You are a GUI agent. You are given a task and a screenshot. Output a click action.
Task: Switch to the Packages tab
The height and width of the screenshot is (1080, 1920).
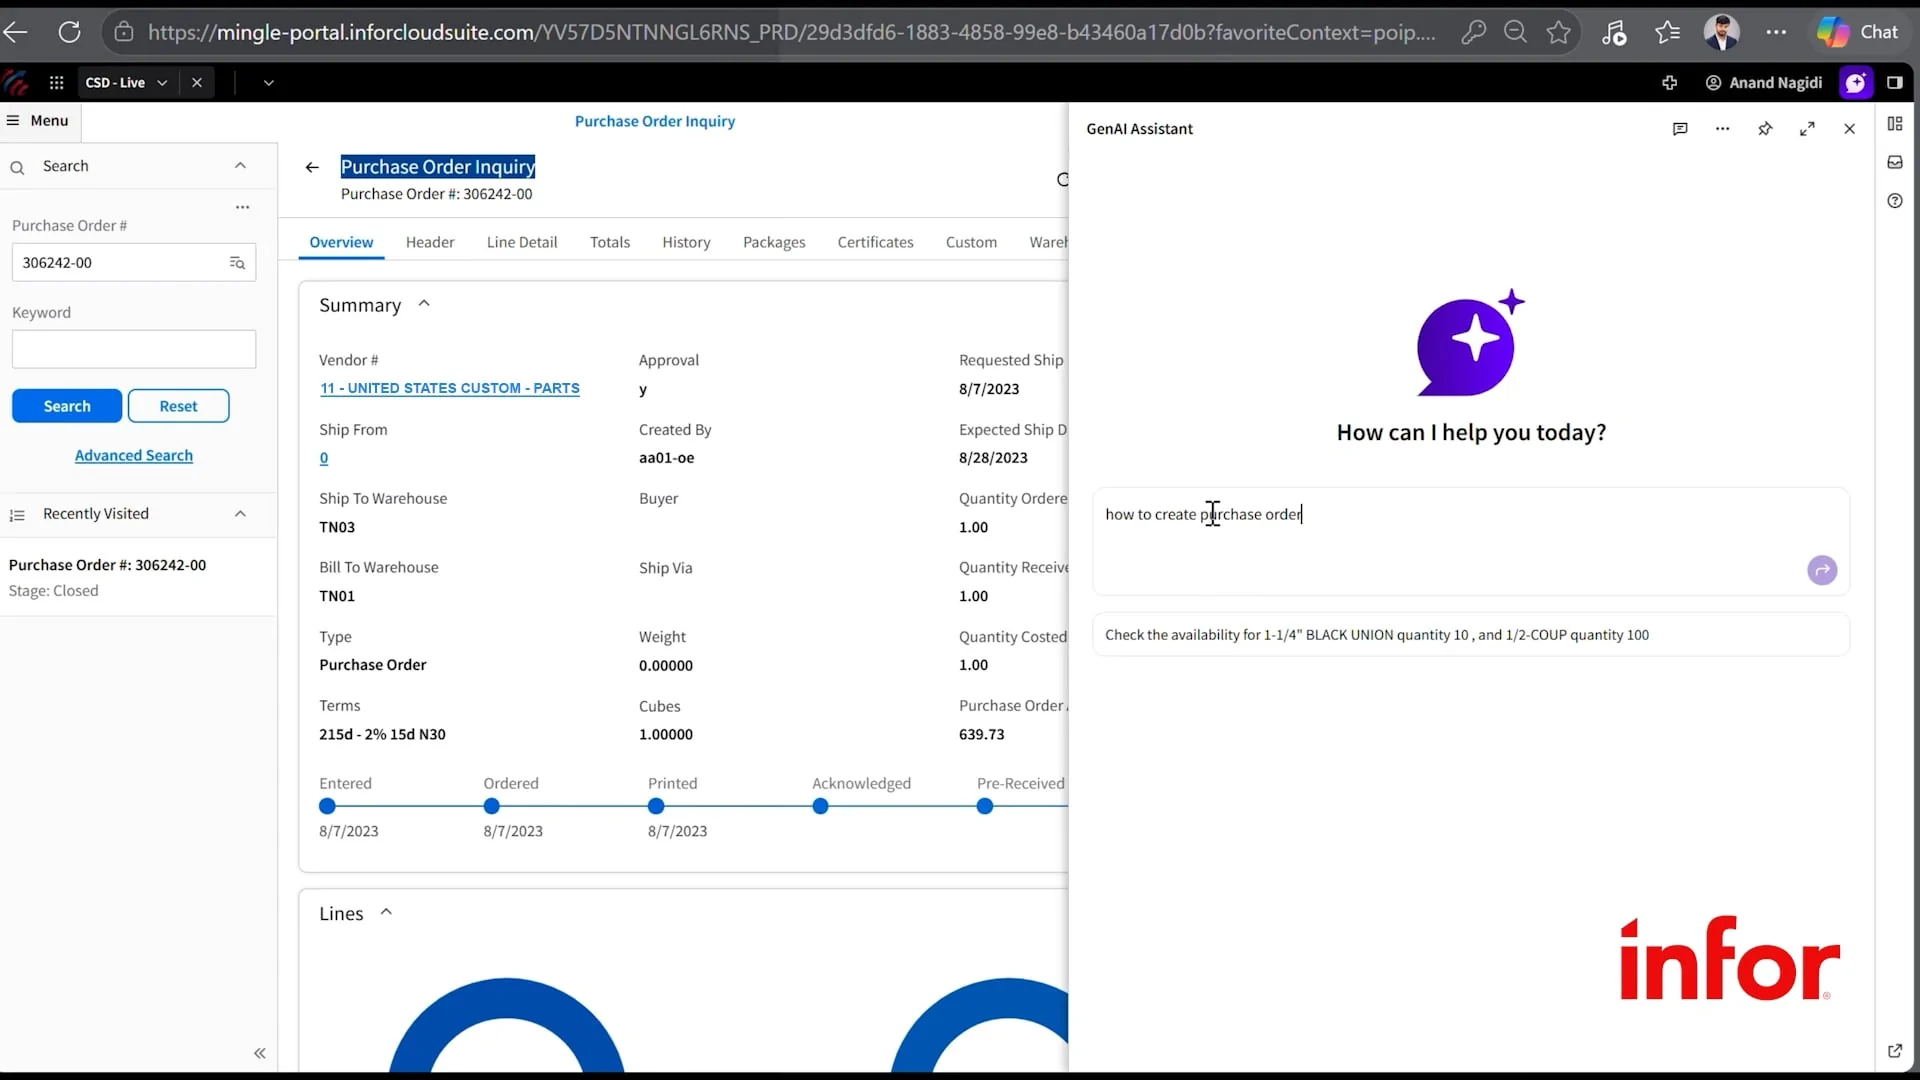point(774,242)
